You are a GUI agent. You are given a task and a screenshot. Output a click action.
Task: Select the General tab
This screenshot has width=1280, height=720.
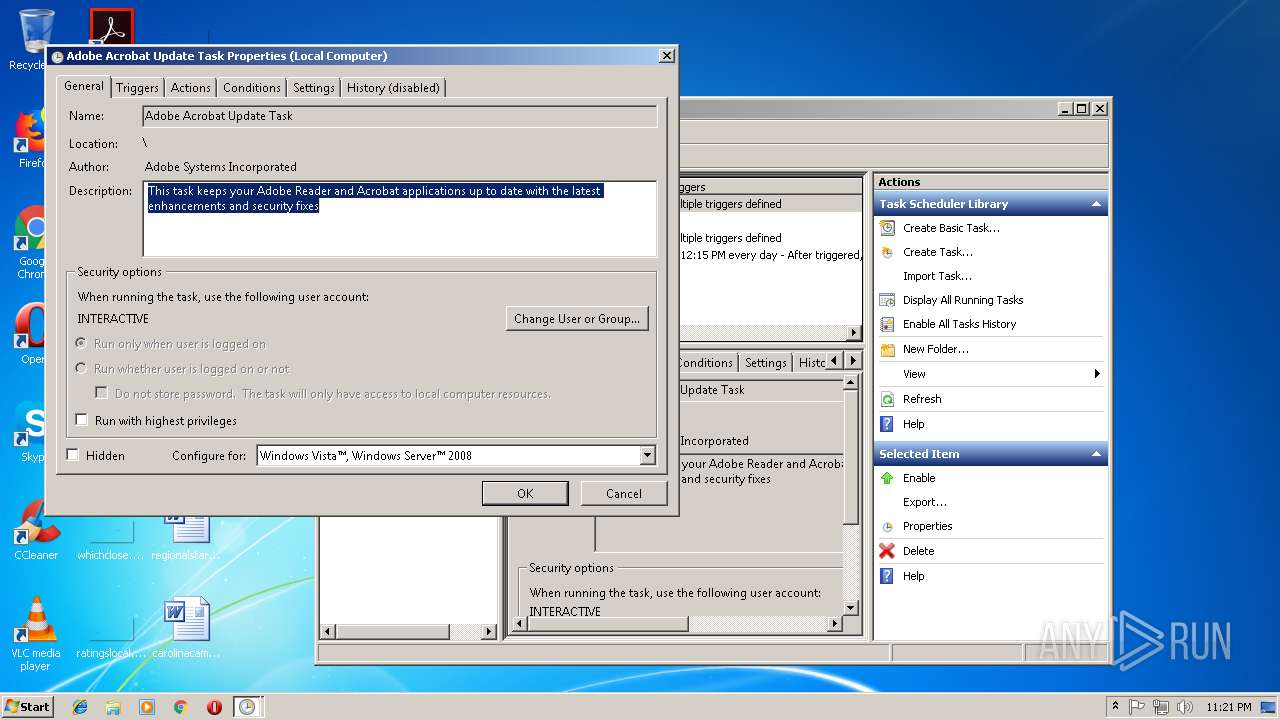click(83, 86)
